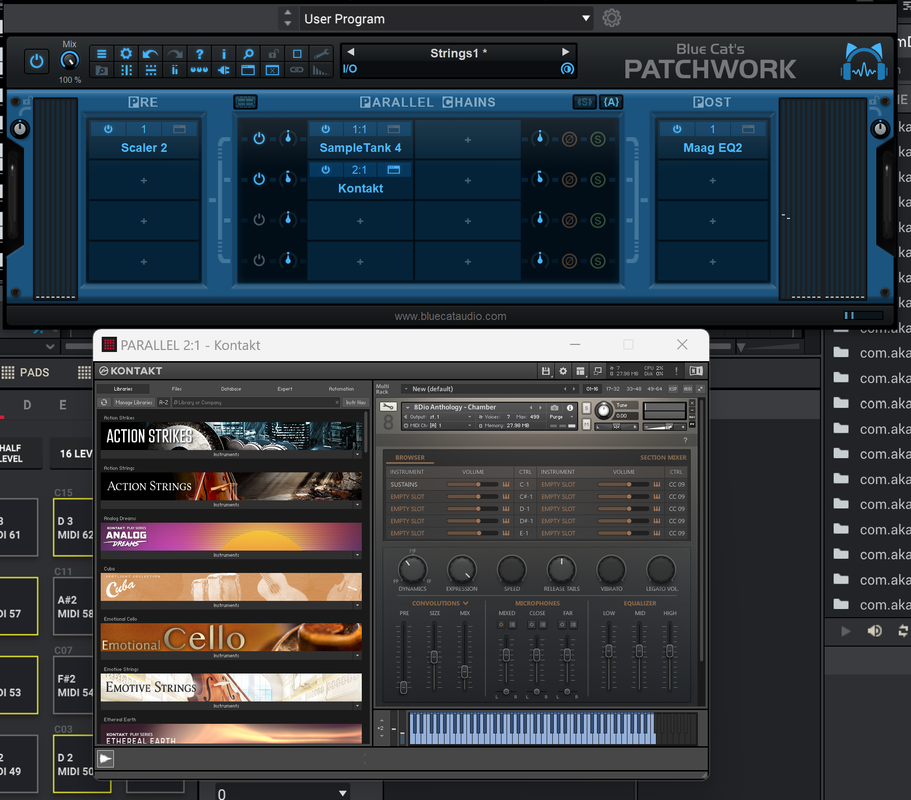Click the PatchWork info 'i' icon
The height and width of the screenshot is (800, 911).
224,54
